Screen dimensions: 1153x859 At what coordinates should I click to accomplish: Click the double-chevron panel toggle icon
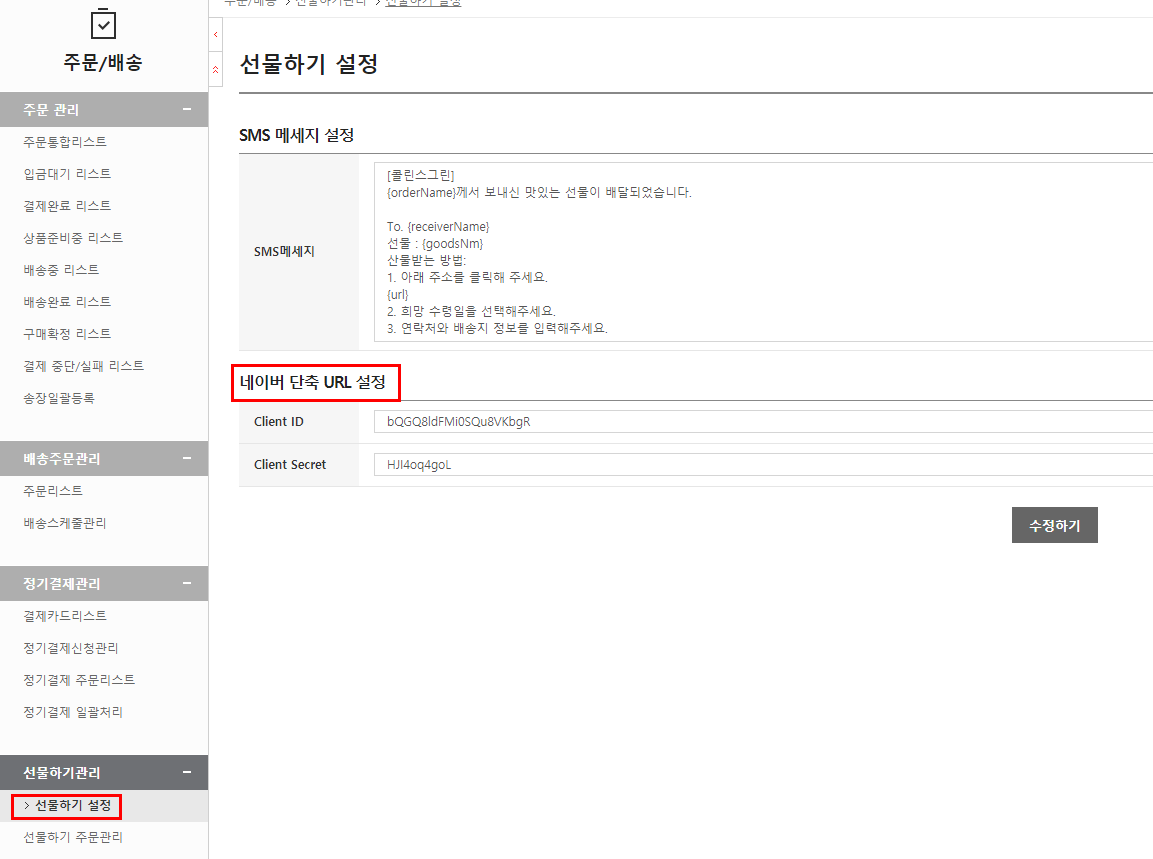216,69
